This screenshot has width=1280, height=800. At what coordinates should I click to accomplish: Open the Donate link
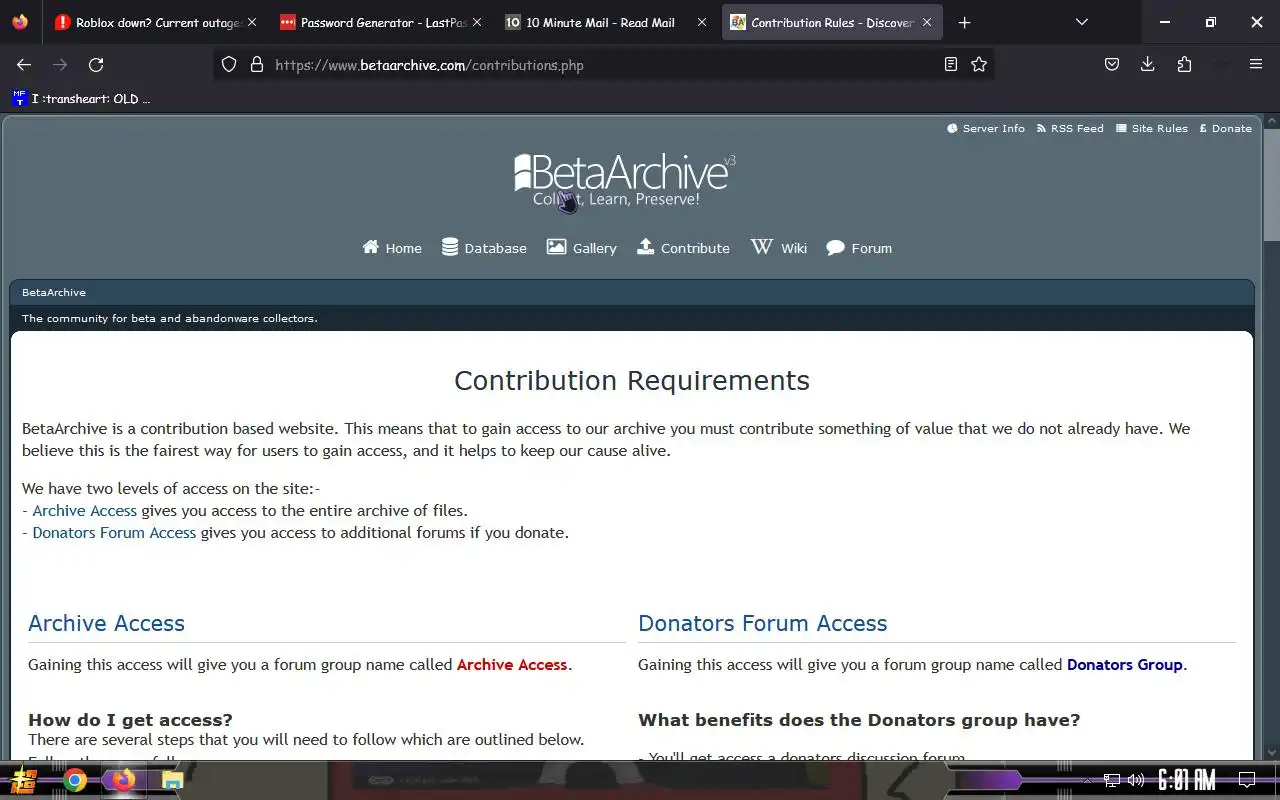click(x=1225, y=128)
